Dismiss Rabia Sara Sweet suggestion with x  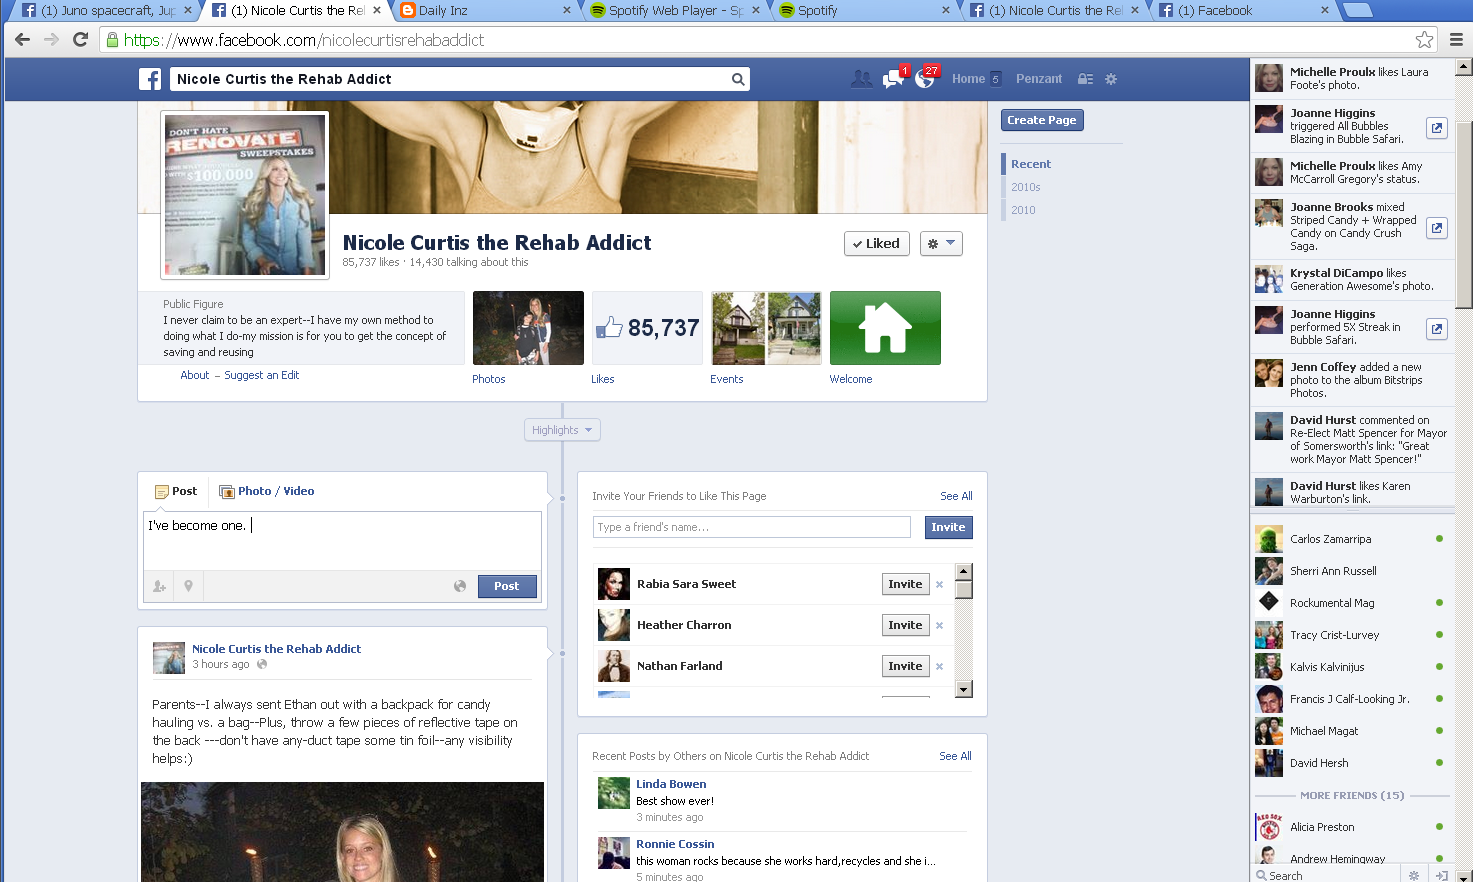click(939, 584)
